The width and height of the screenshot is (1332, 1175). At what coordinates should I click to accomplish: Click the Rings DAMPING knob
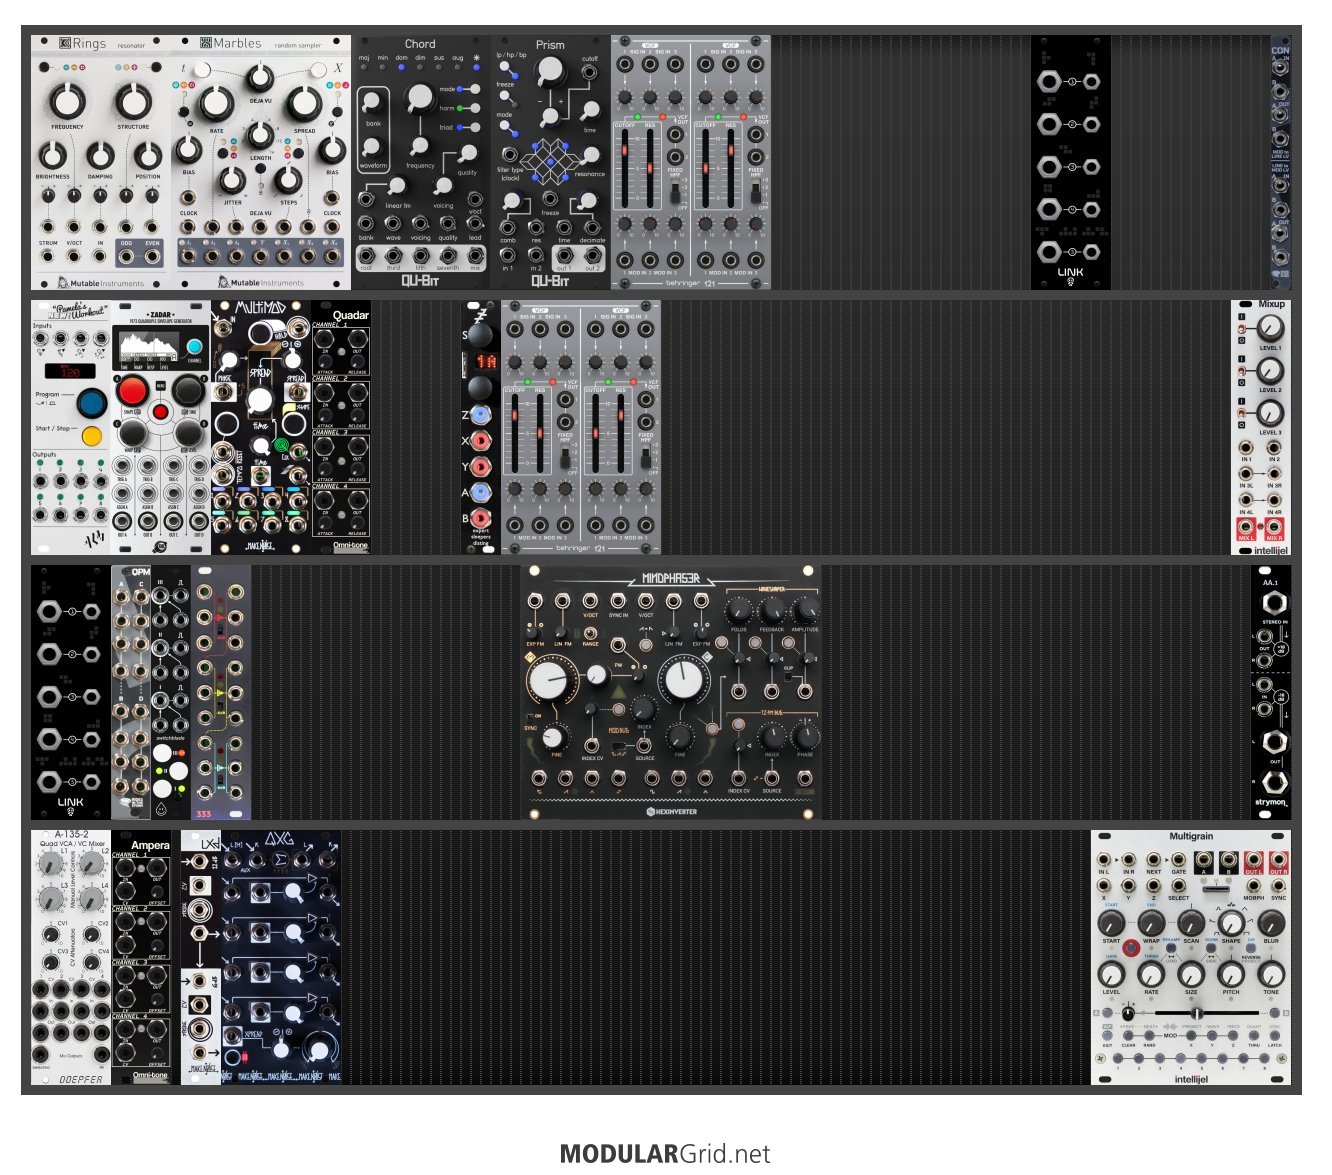click(100, 156)
